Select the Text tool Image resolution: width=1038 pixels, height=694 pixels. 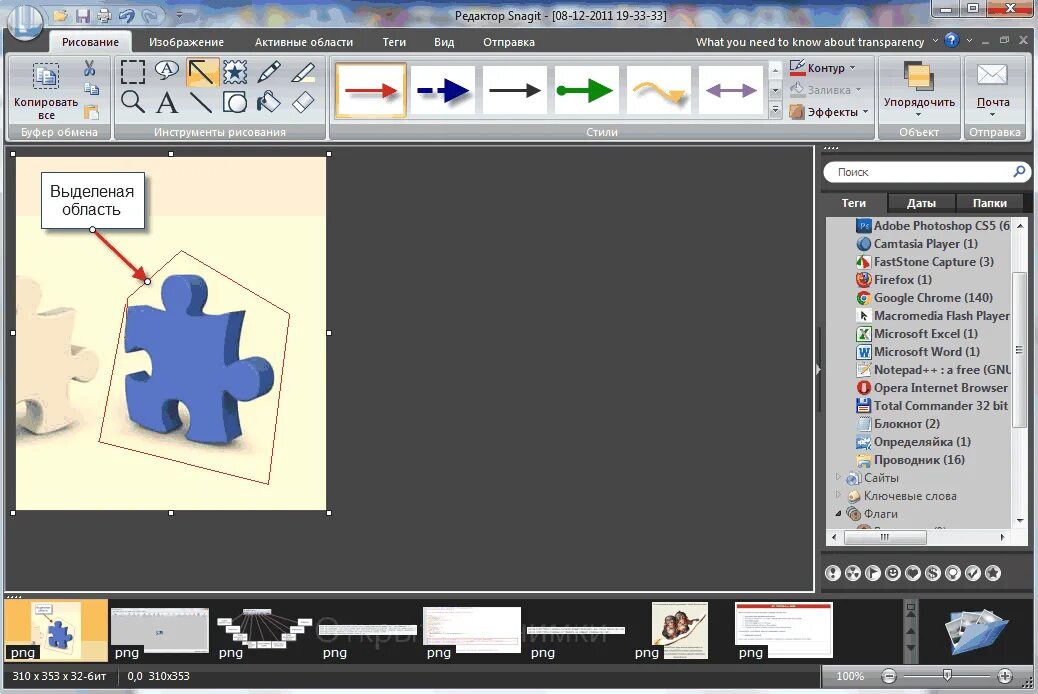[167, 102]
